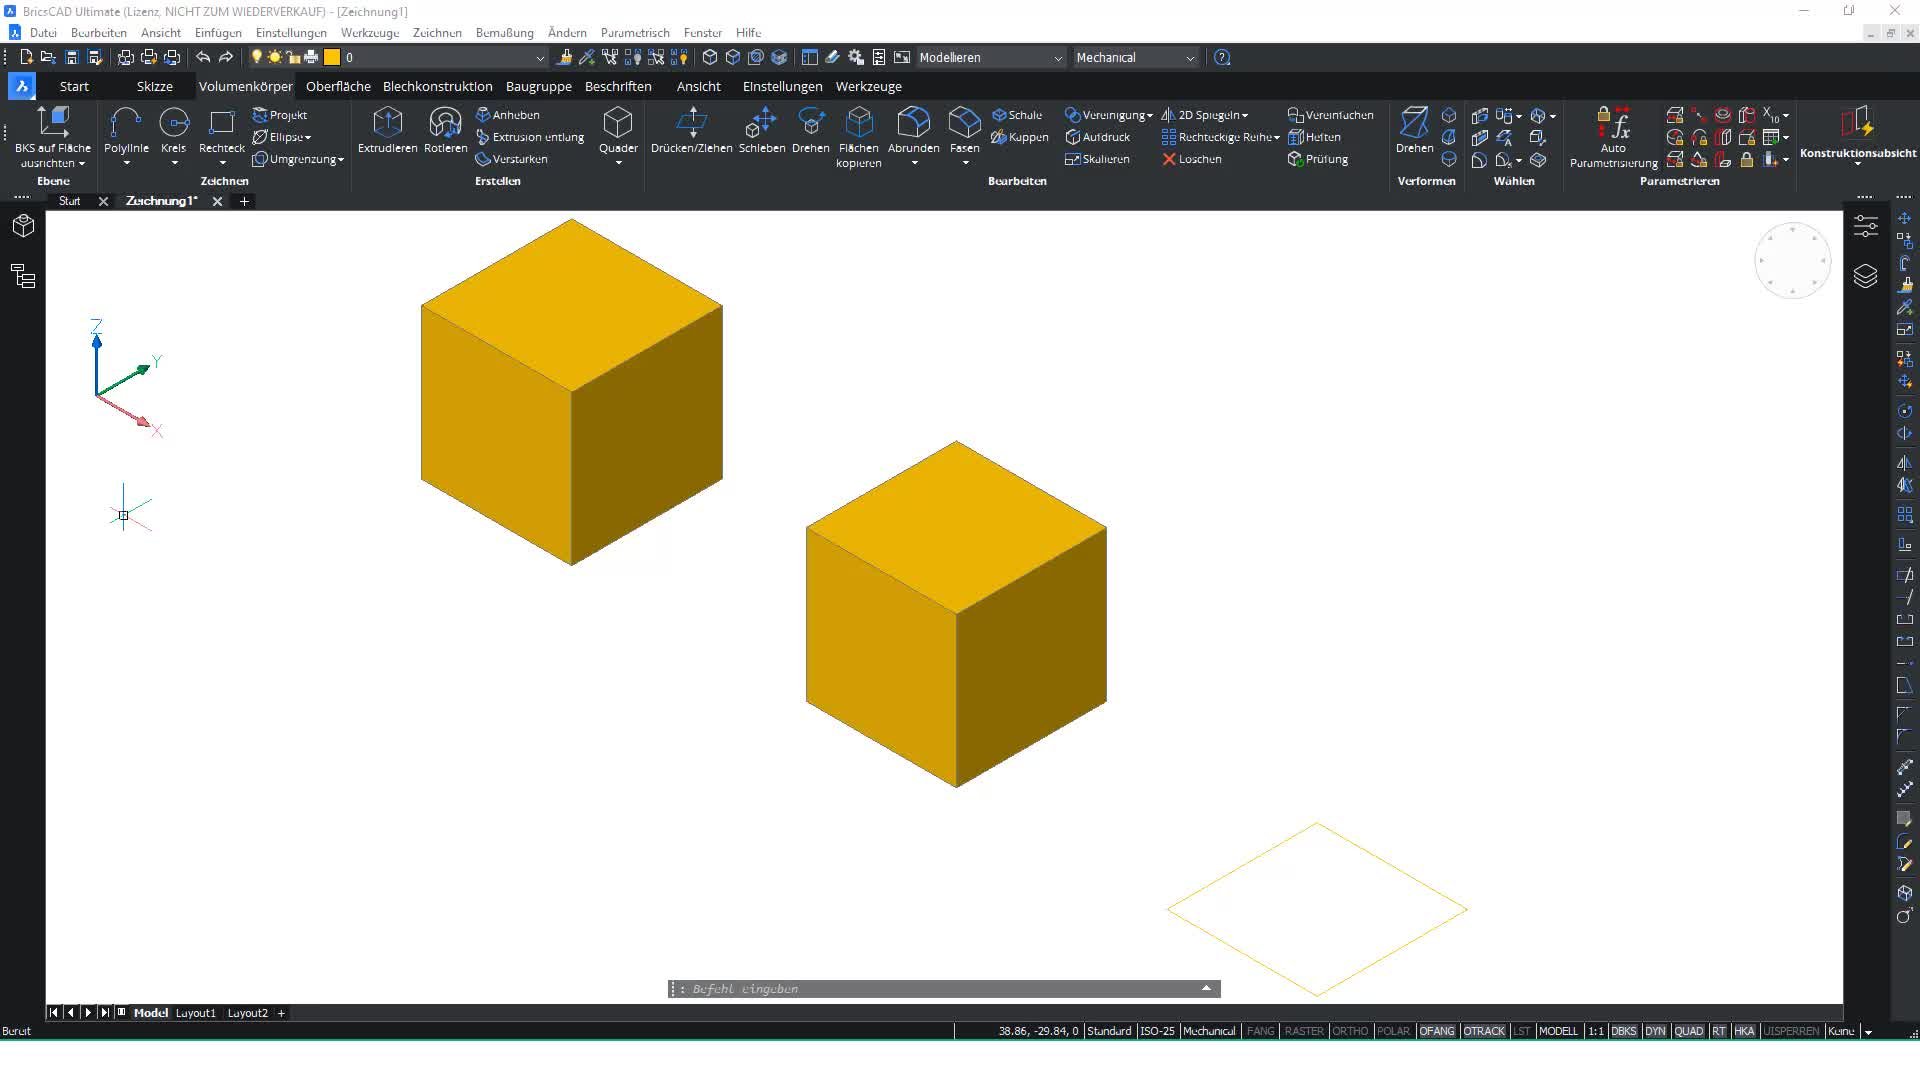Toggle OTRACK in status bar
1920x1080 pixels.
[x=1484, y=1031]
